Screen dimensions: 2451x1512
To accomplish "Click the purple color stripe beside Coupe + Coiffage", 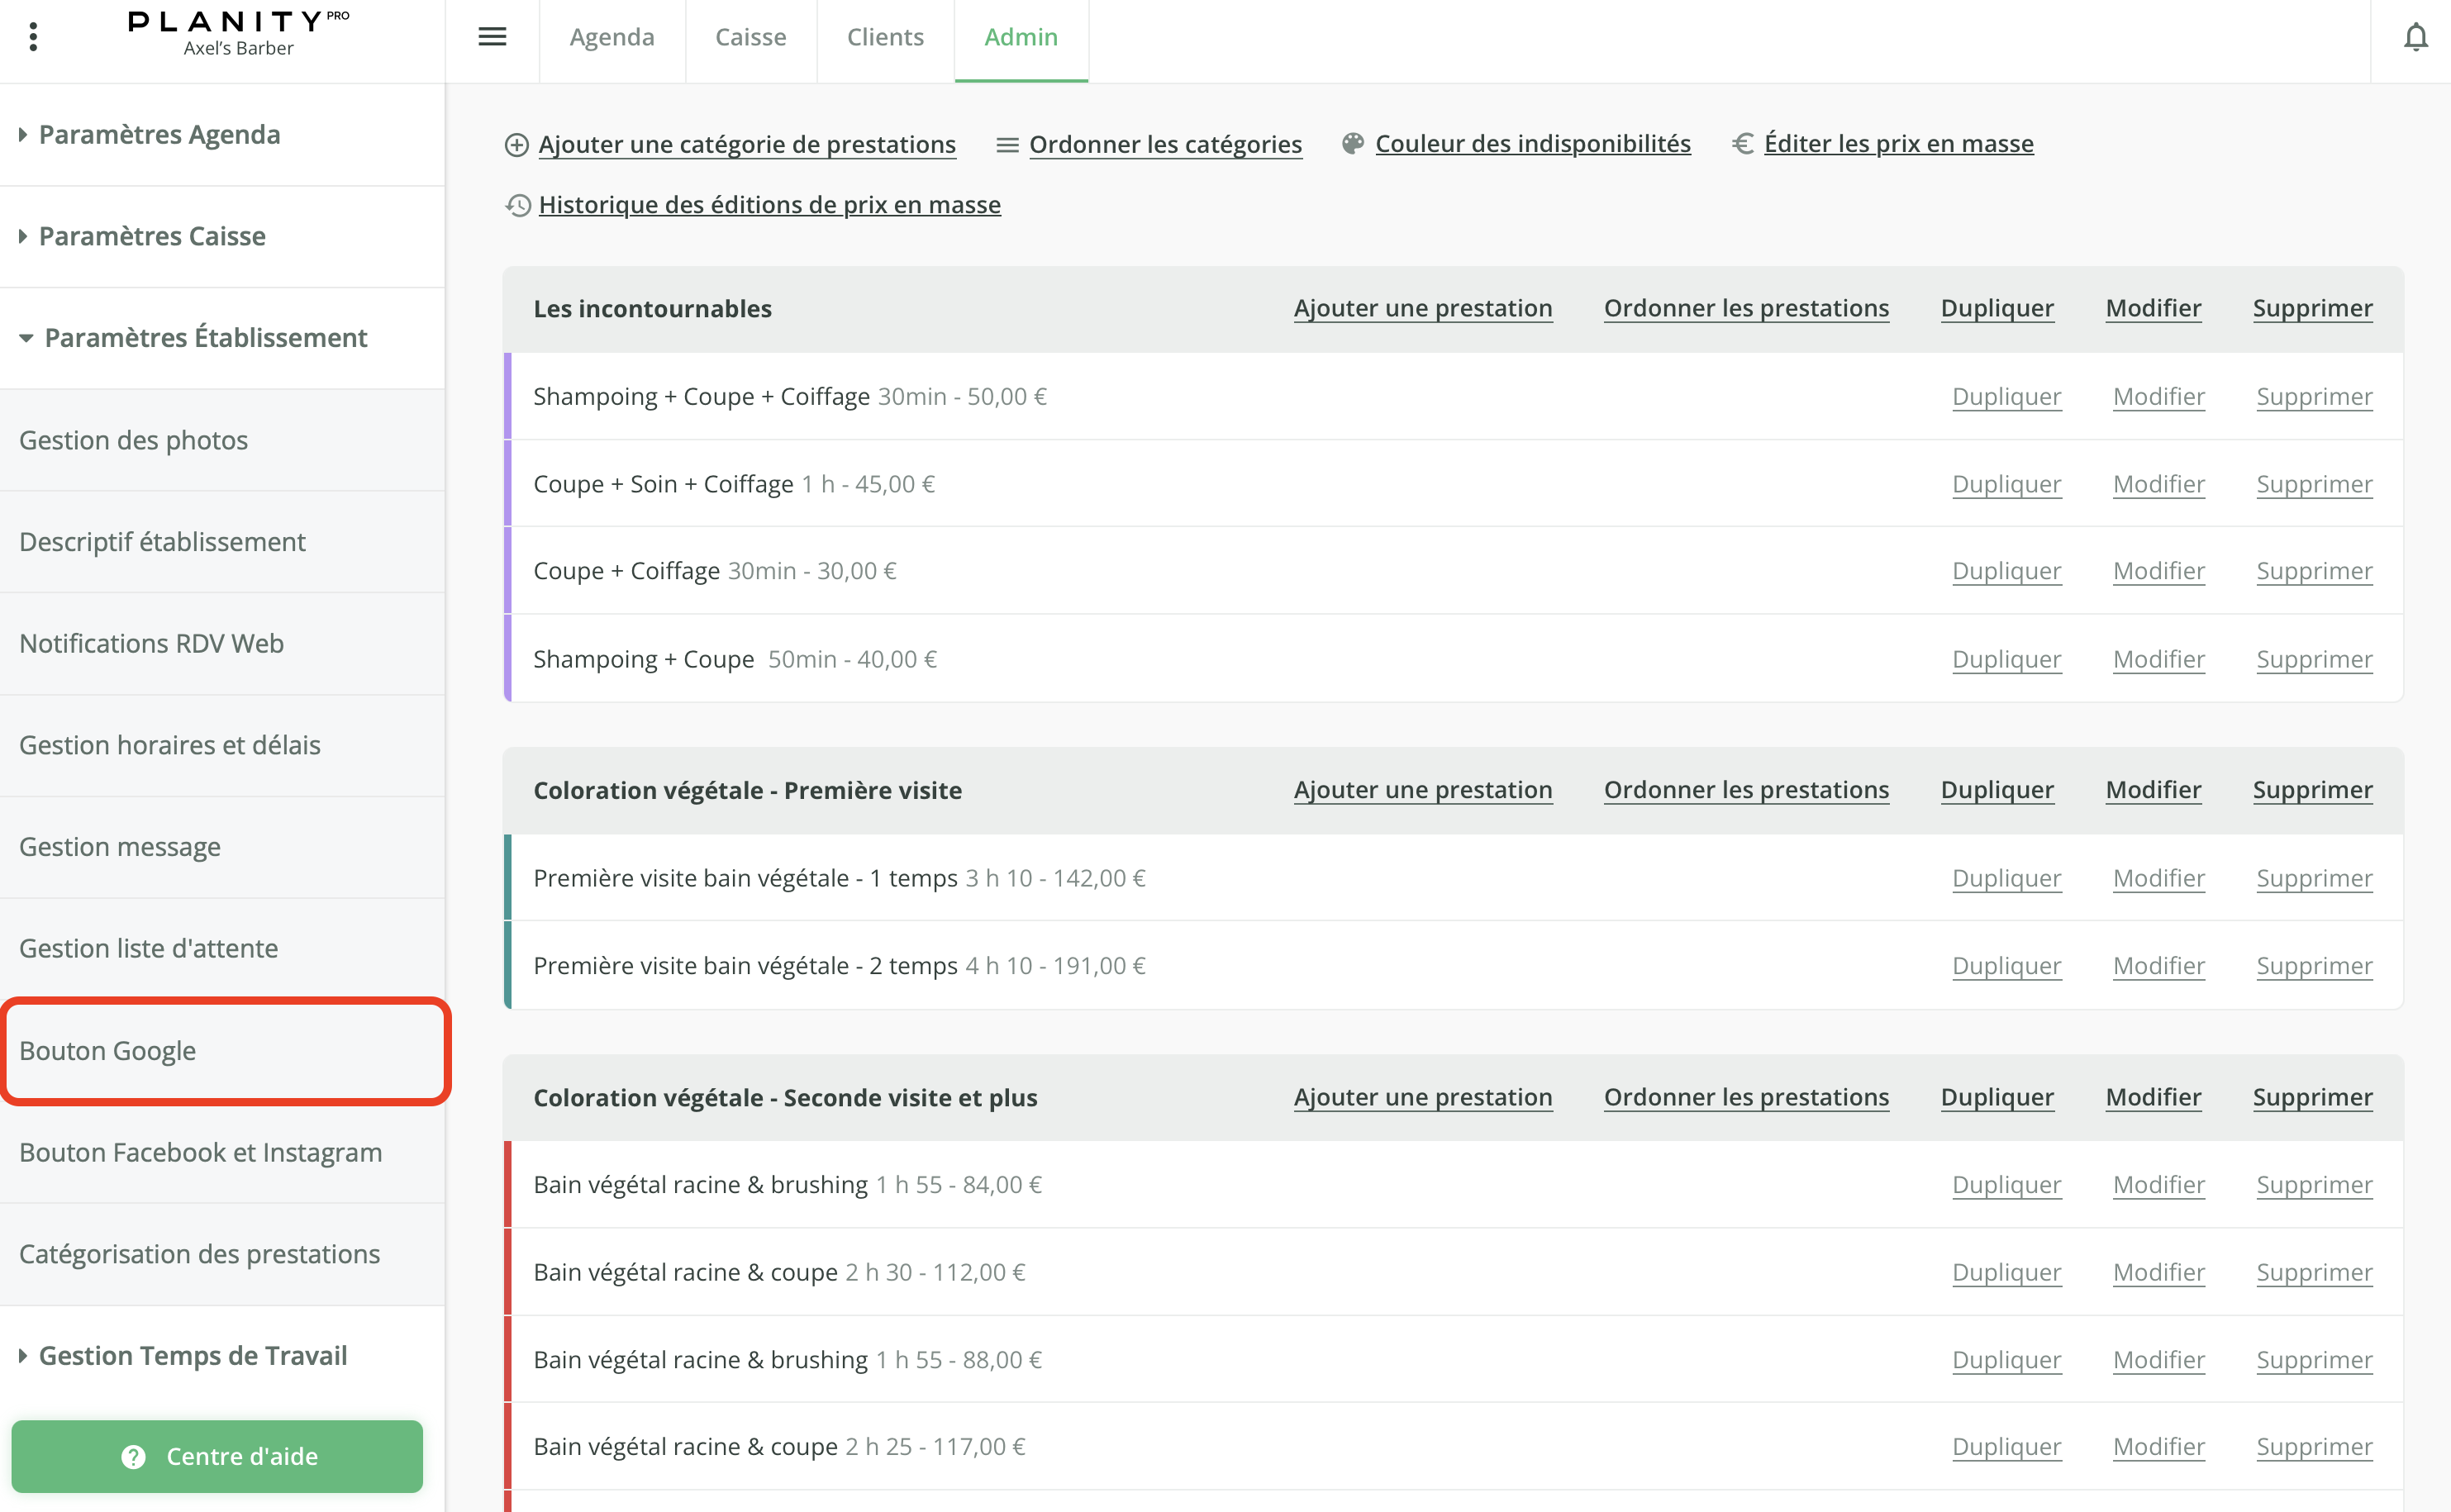I will point(508,570).
